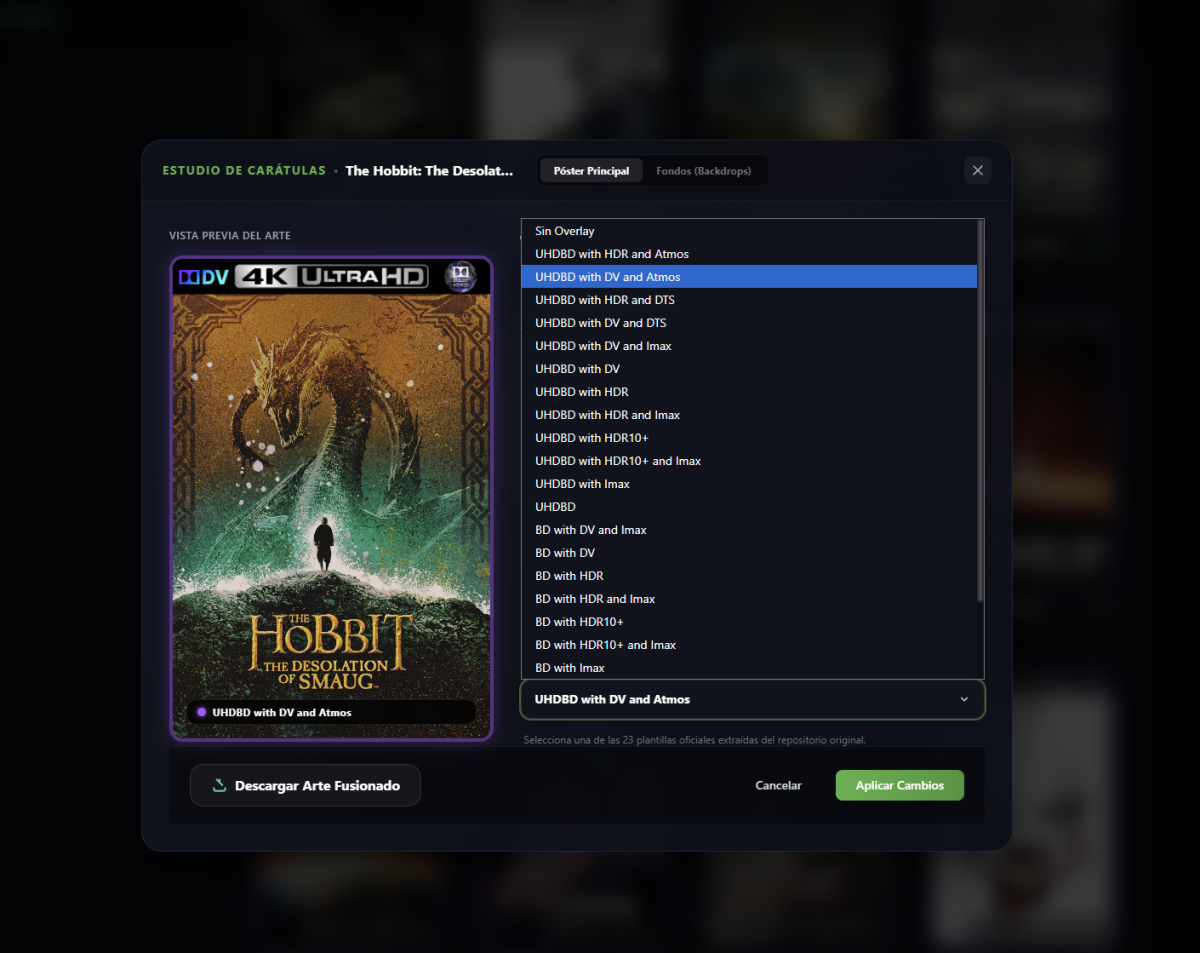Click the purple dot in overlay label
This screenshot has width=1200, height=953.
click(x=202, y=712)
